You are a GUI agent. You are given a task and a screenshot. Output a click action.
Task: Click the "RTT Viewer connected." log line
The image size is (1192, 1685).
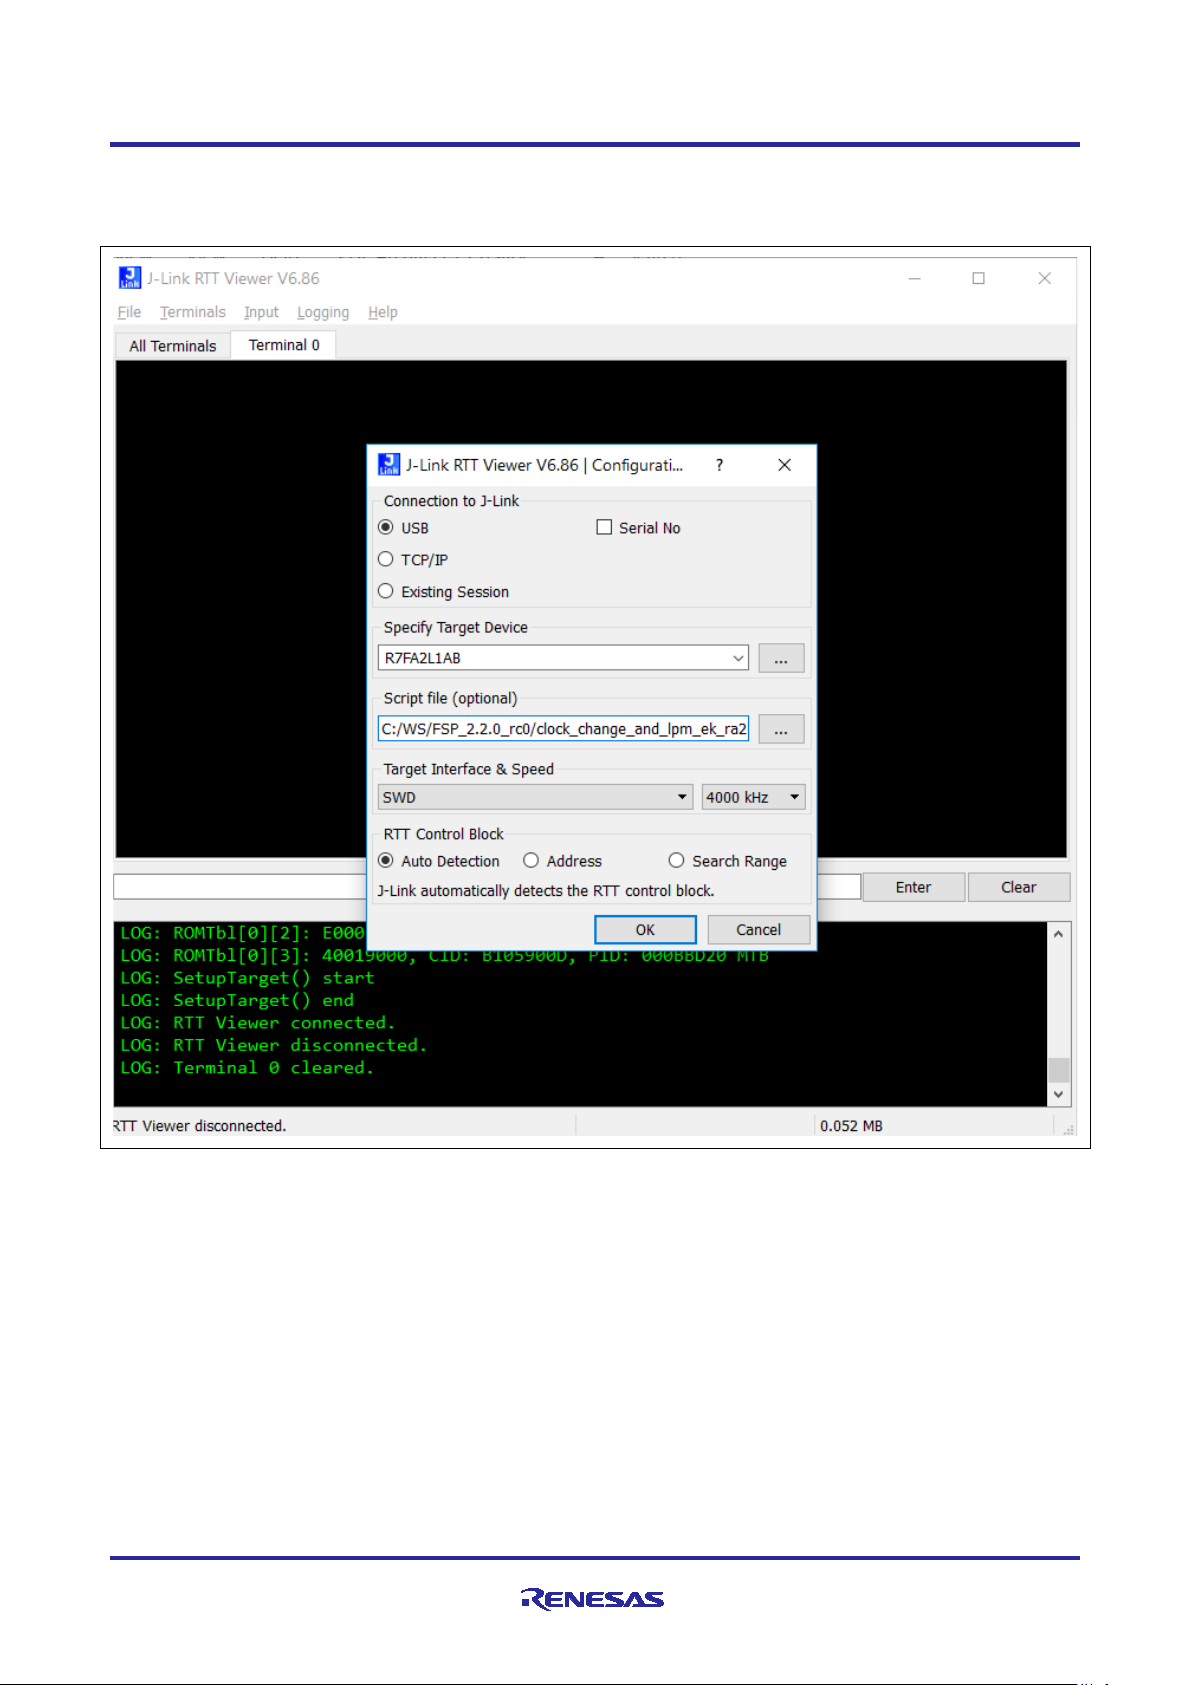[x=258, y=1023]
